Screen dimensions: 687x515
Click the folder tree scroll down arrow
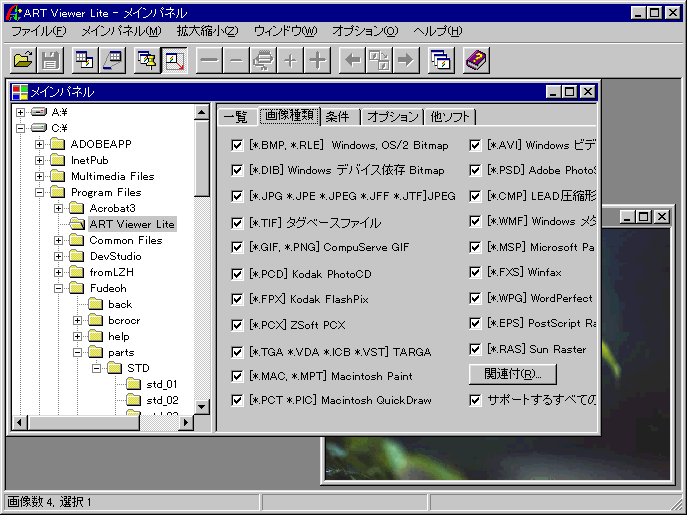(202, 407)
